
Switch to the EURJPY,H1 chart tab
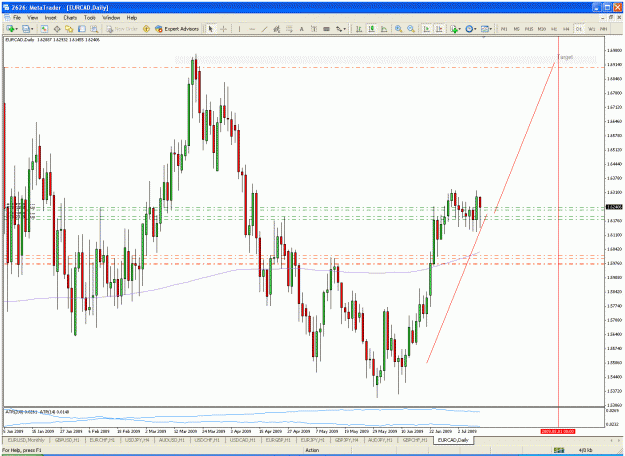pos(312,440)
